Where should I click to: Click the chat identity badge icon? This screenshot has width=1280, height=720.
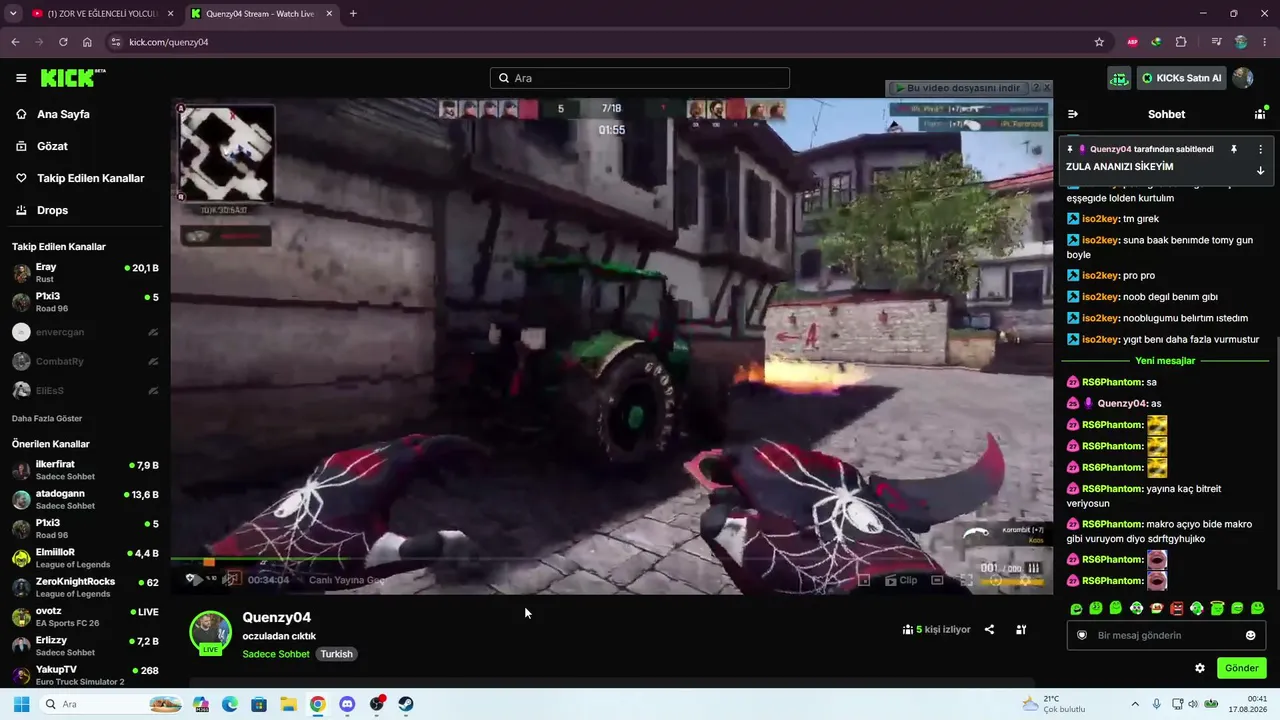(x=1082, y=635)
